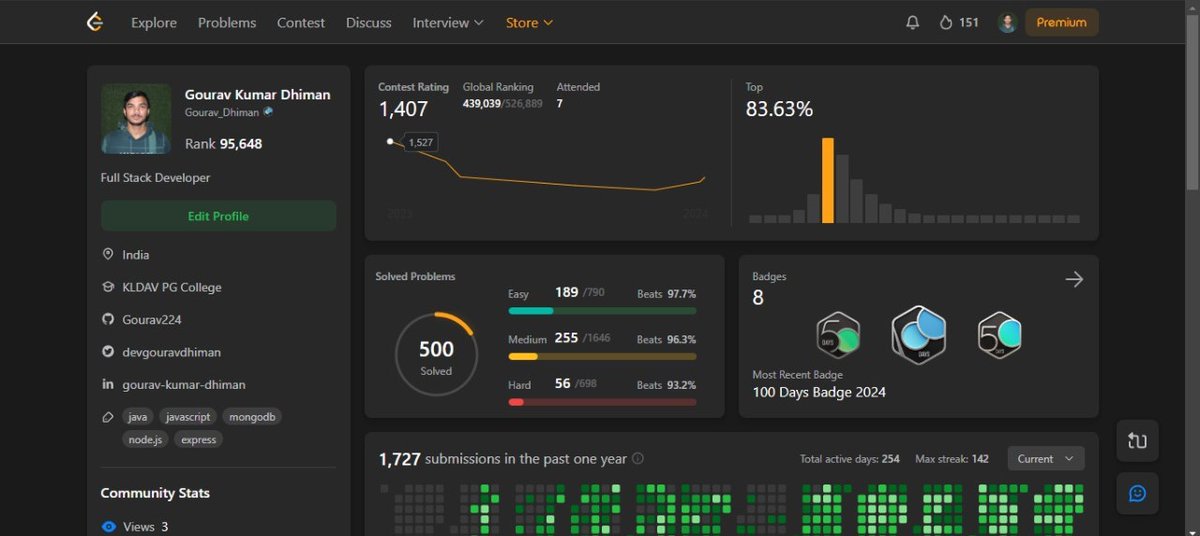Click the Full Stack Developer text

click(156, 178)
